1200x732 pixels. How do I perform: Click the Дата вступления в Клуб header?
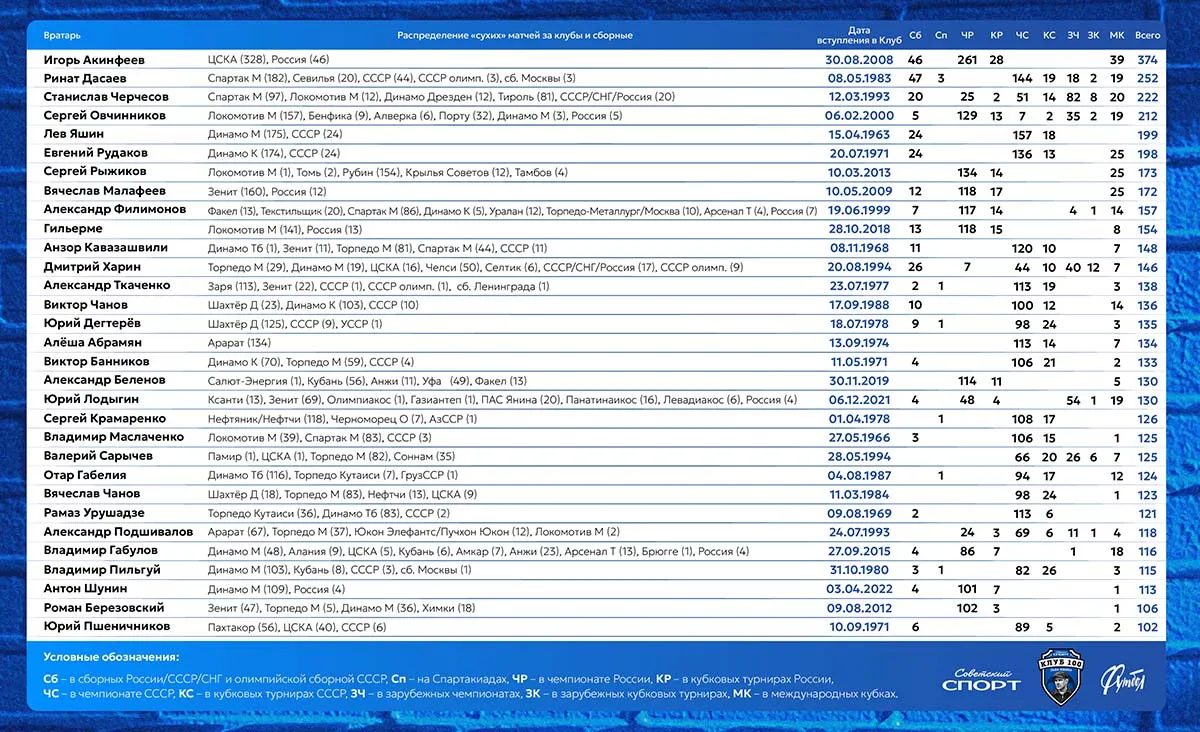tap(859, 36)
